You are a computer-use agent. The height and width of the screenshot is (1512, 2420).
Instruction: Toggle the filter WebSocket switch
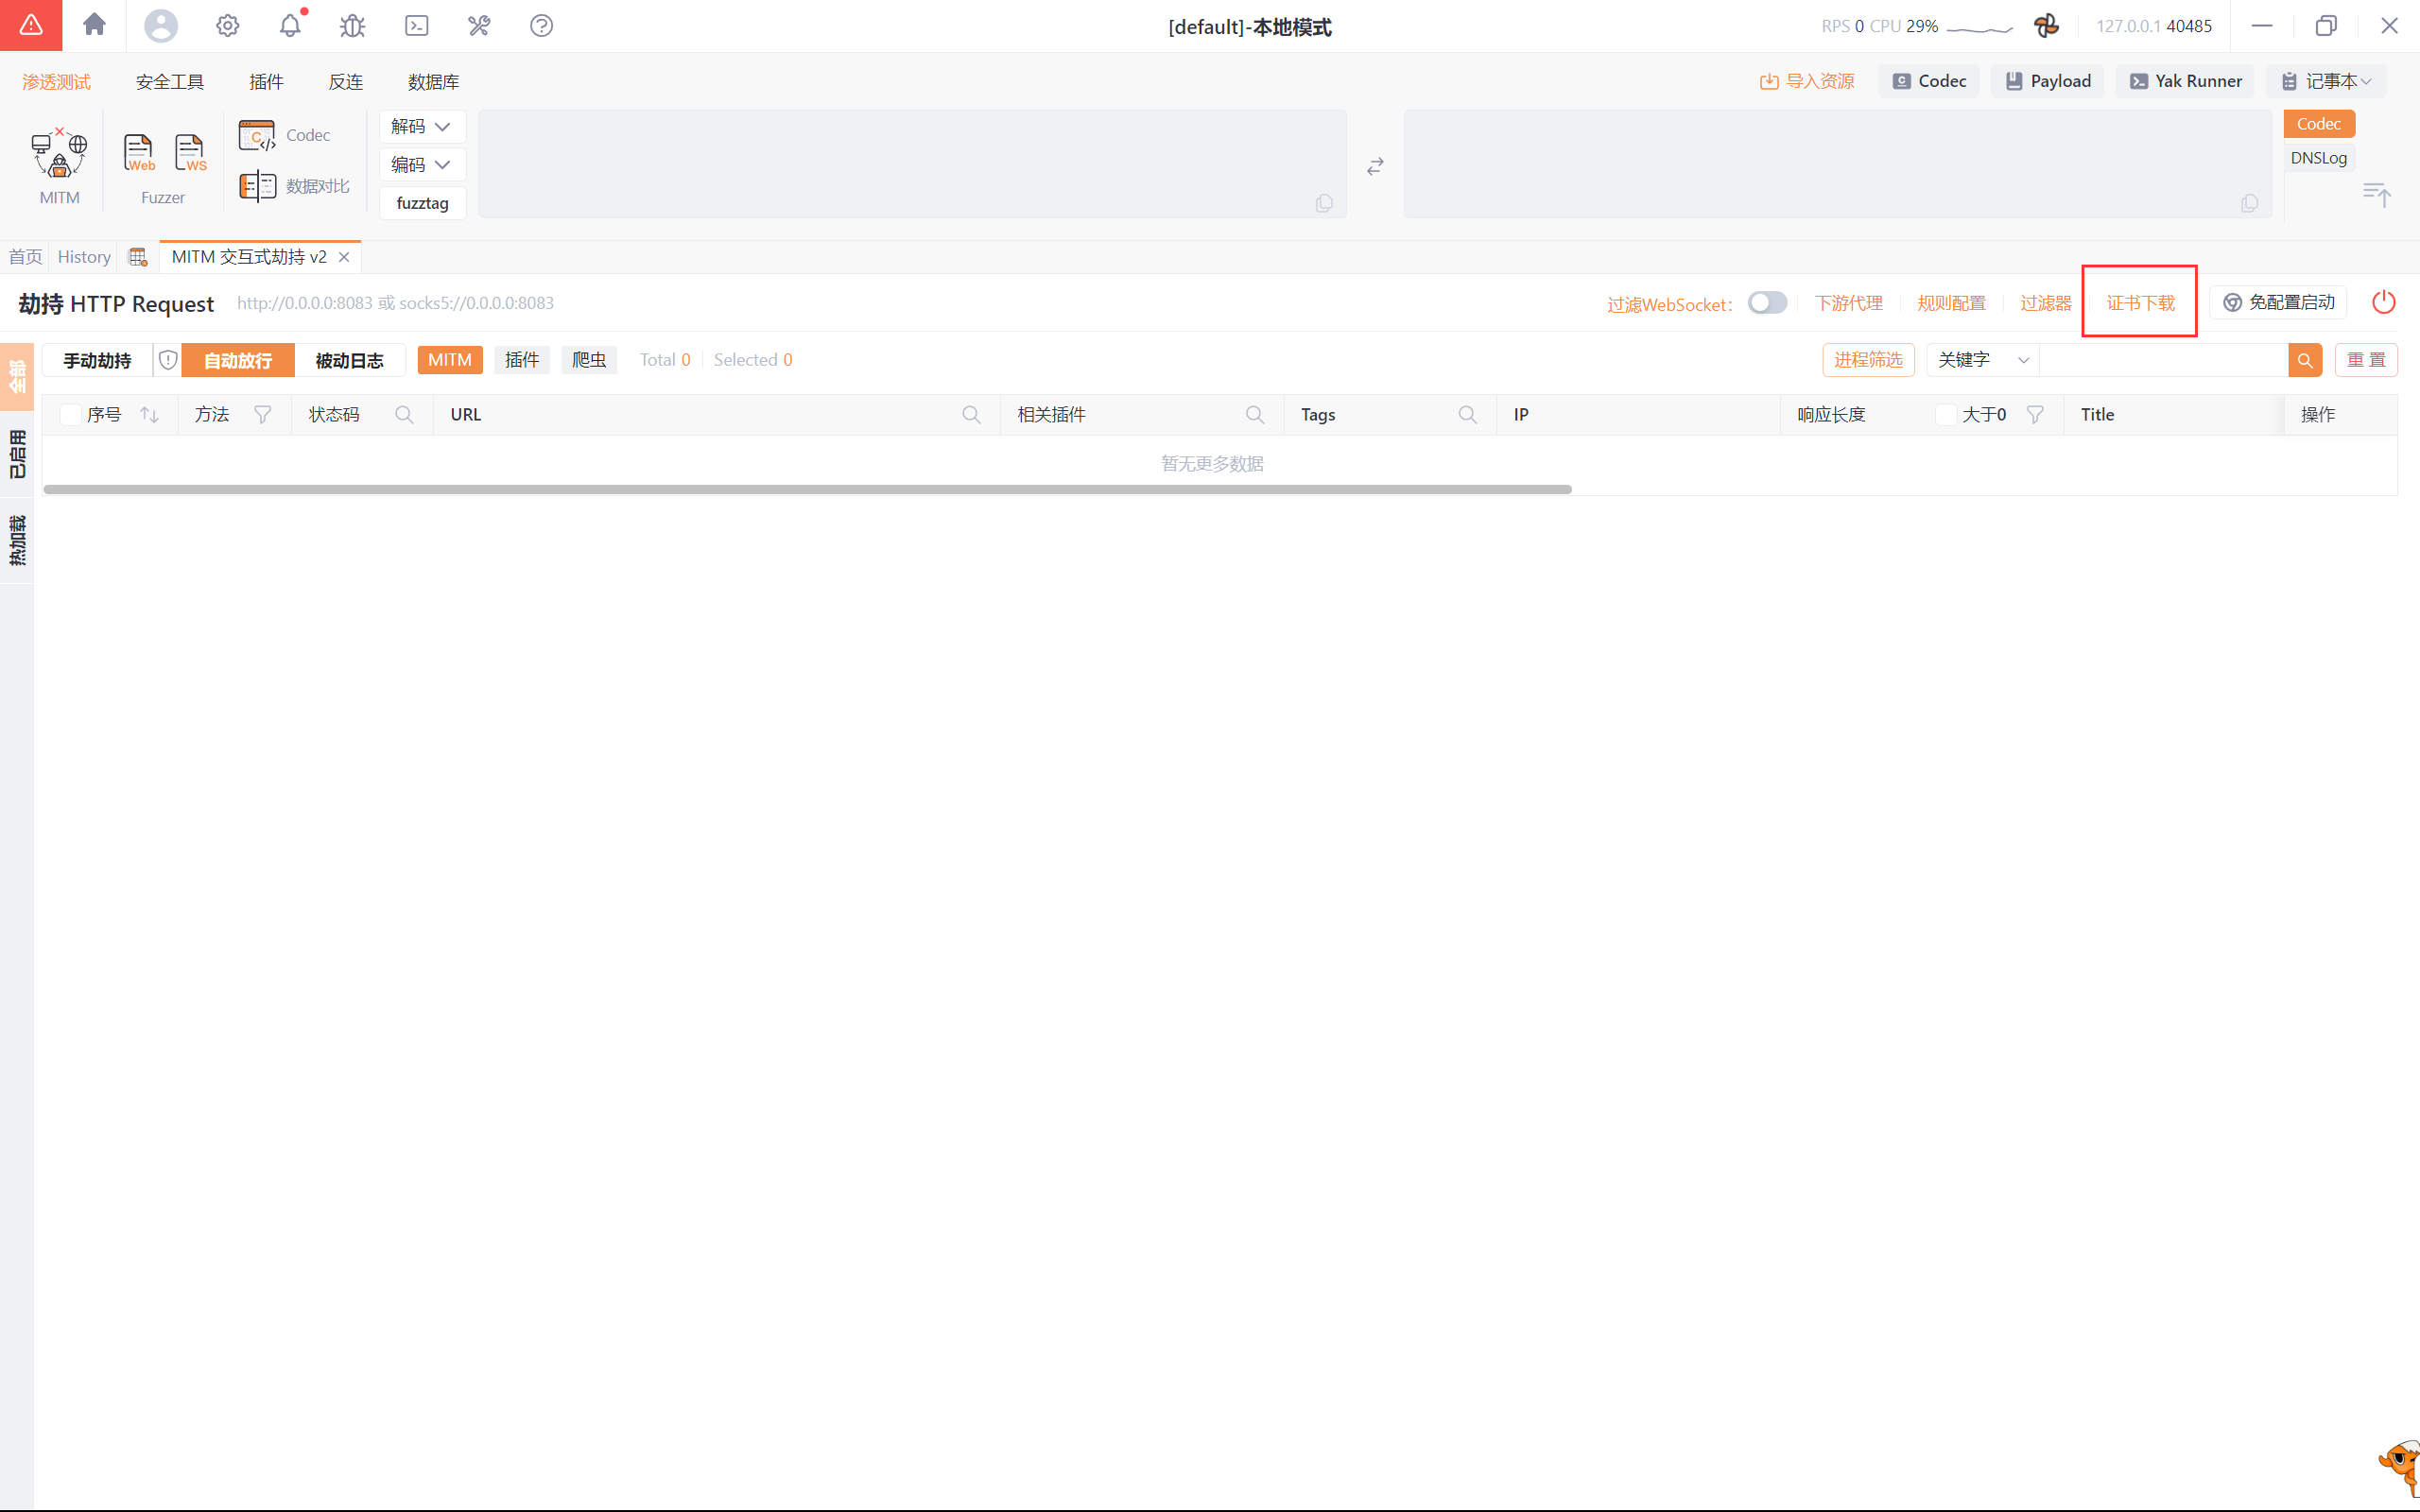[1767, 303]
